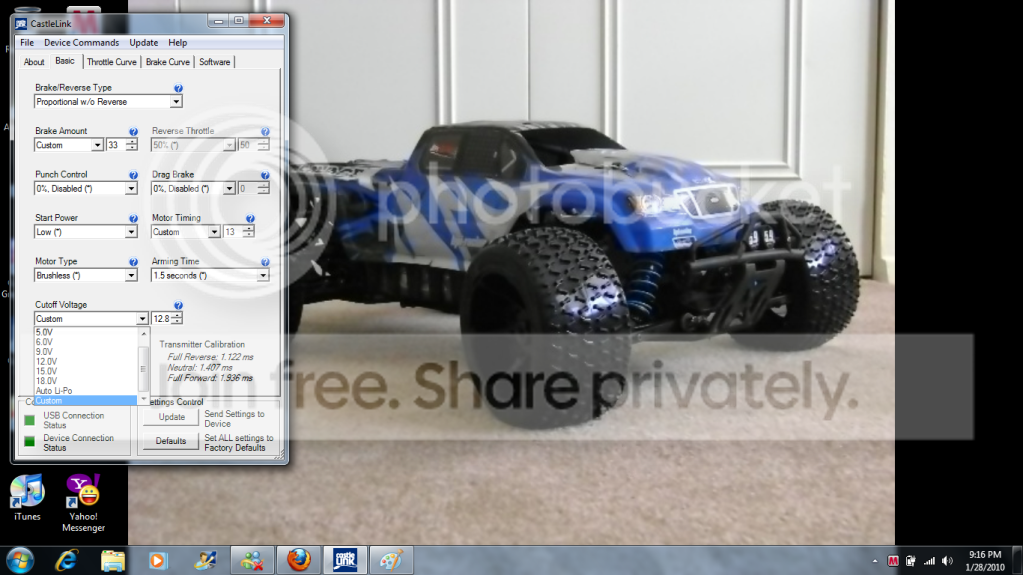This screenshot has height=575, width=1023.
Task: Expand the Punch Control dropdown
Action: point(130,189)
